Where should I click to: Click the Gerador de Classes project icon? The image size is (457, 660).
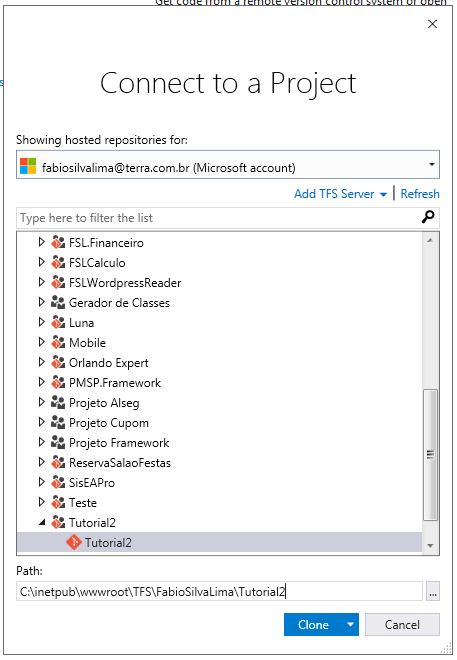coord(58,302)
